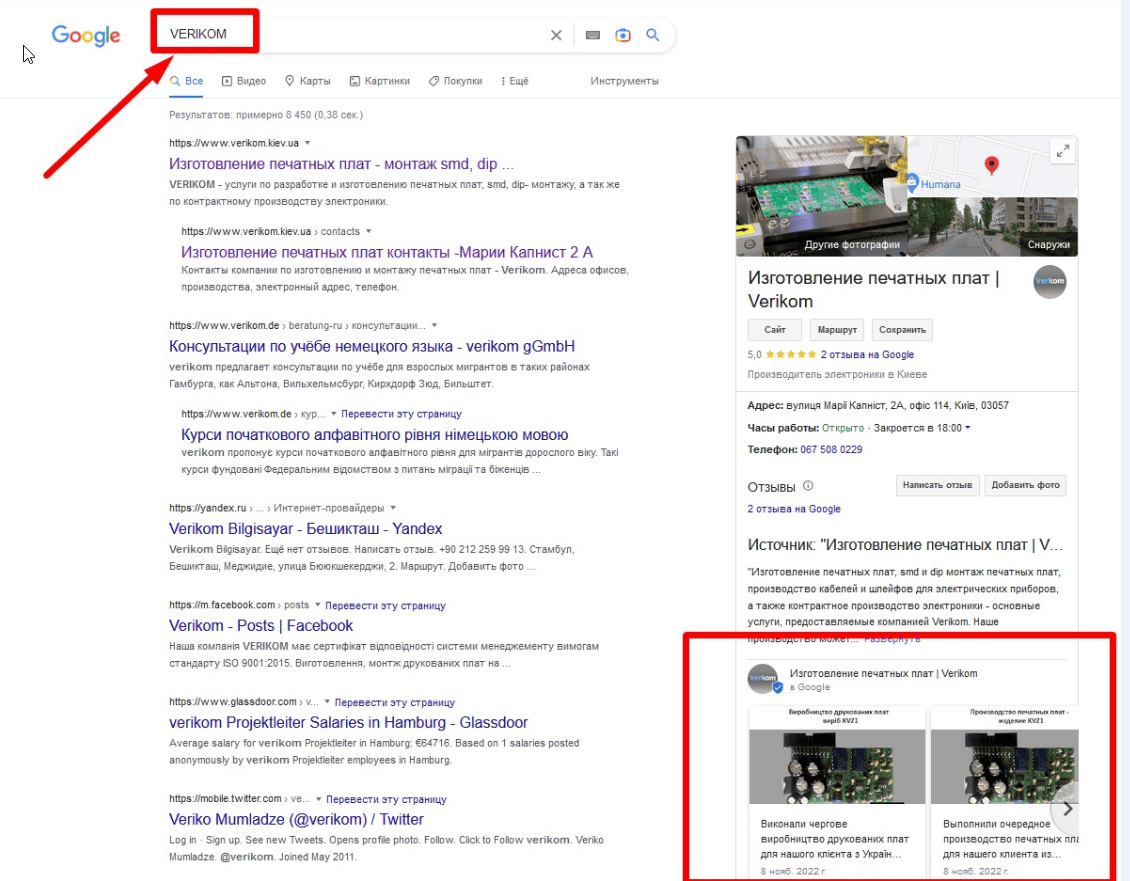This screenshot has height=881, width=1130.
Task: Click the round Verikom logo in knowledge panel
Action: pyautogui.click(x=1049, y=281)
